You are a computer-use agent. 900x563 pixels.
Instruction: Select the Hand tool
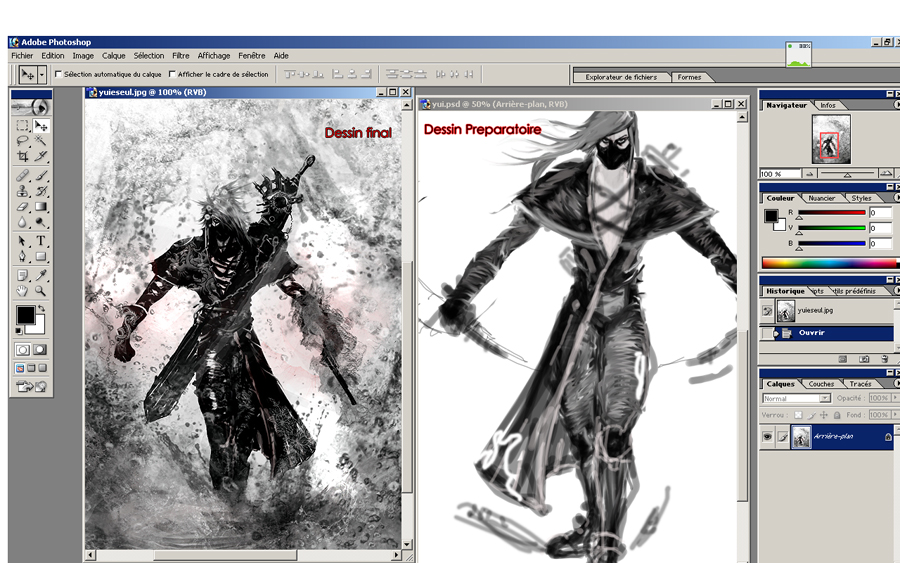click(x=22, y=291)
